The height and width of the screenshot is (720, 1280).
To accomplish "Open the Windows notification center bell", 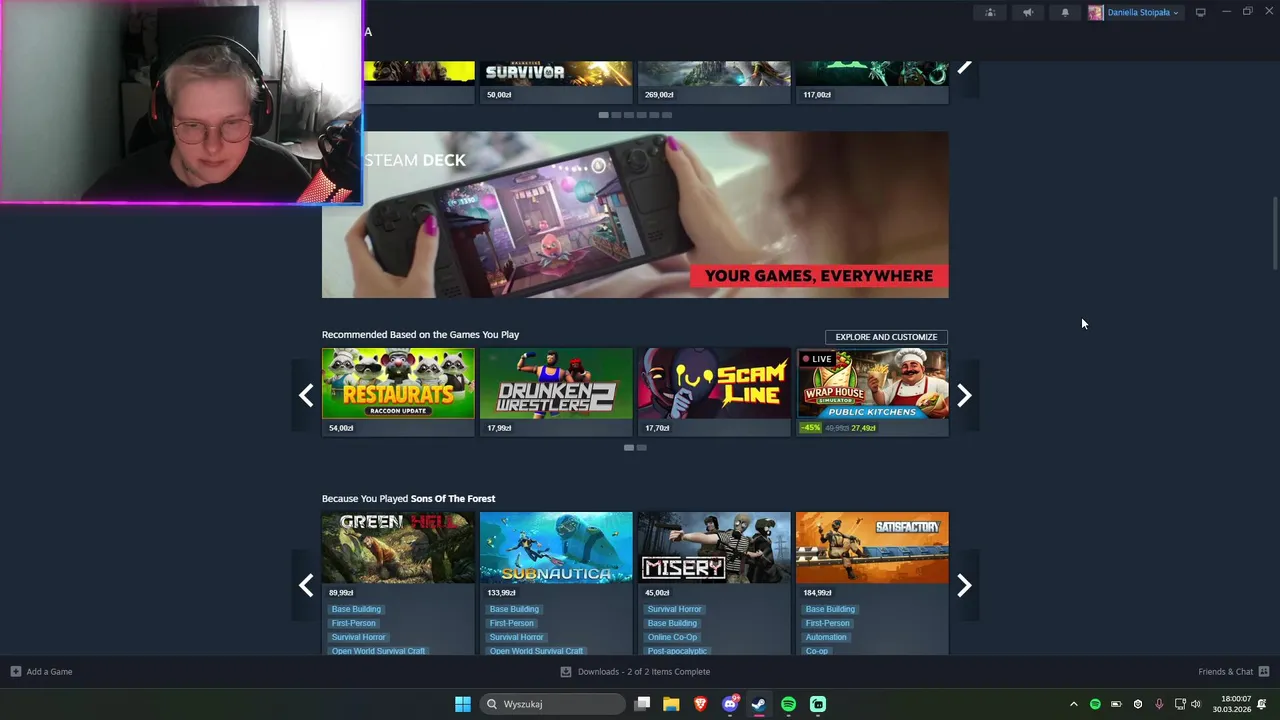I will 1262,704.
